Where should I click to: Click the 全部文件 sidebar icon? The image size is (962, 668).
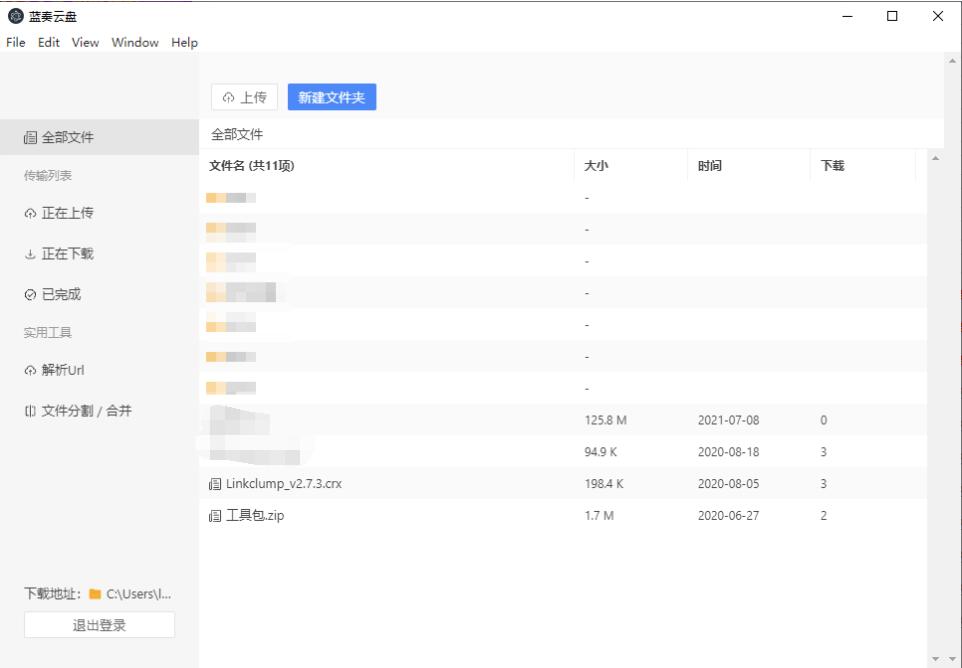(30, 138)
